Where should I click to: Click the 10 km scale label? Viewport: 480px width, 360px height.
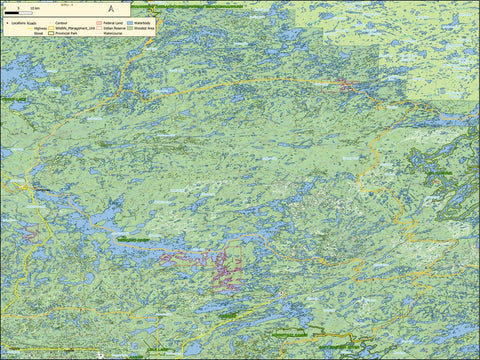pos(35,8)
